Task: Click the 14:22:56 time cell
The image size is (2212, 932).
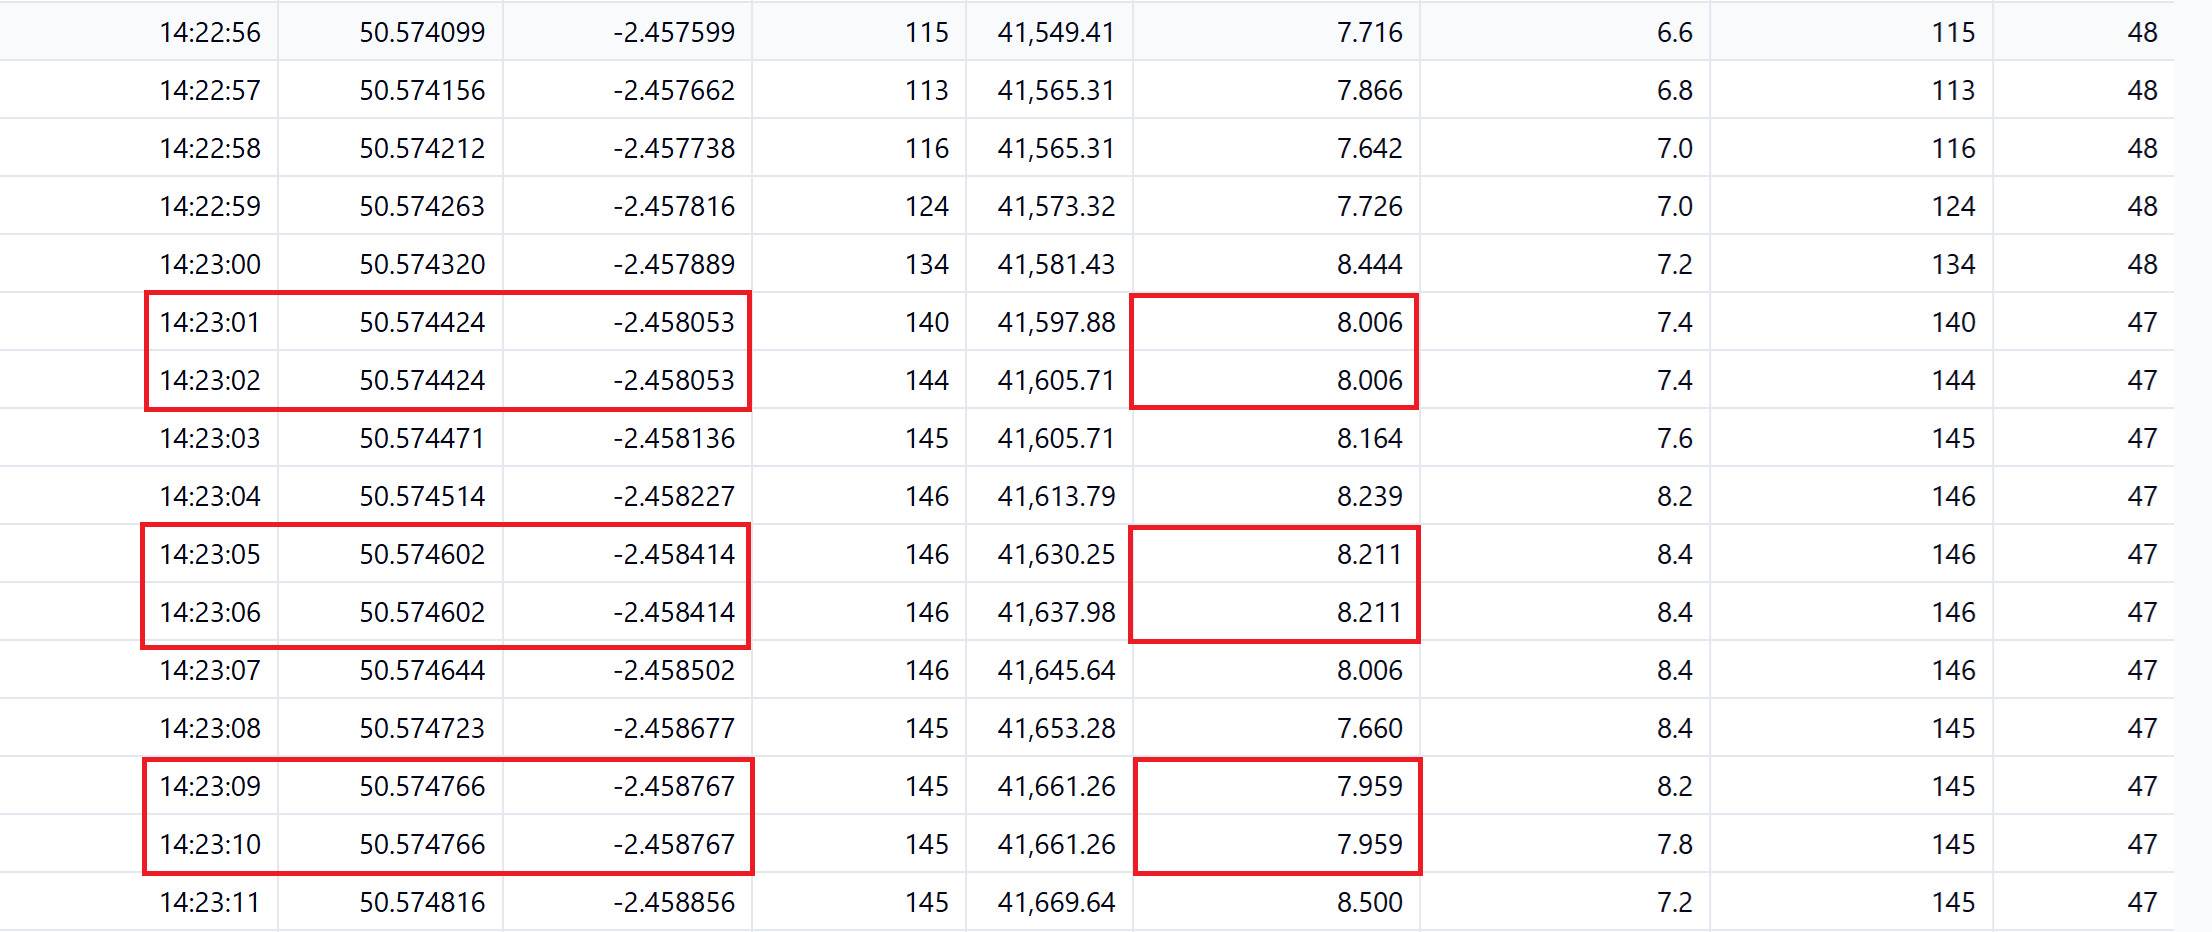Action: (210, 32)
